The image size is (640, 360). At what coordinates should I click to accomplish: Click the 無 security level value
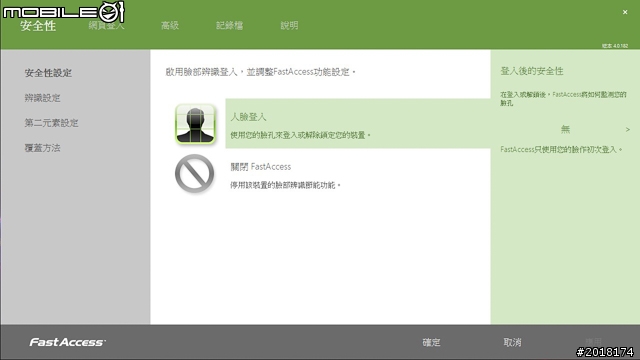565,129
